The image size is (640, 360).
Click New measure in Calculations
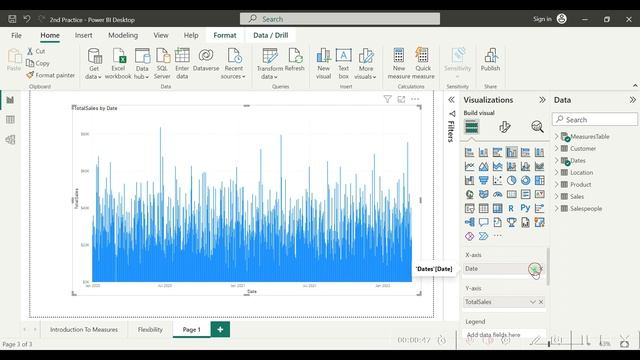pyautogui.click(x=399, y=64)
